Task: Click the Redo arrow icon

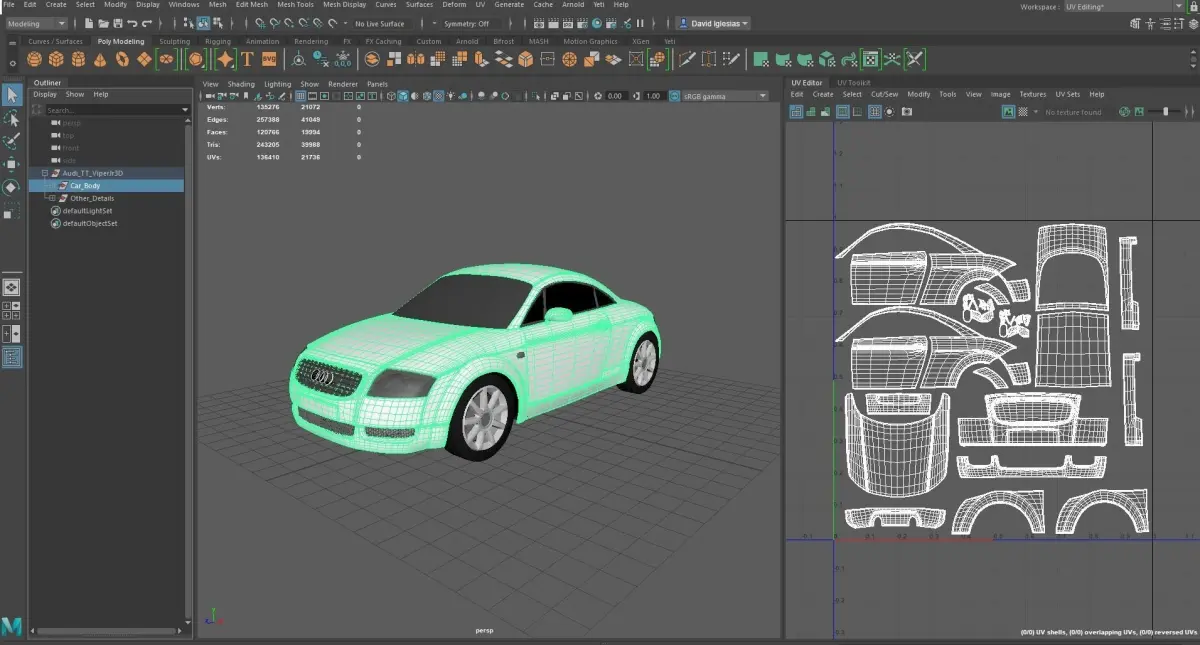Action: tap(148, 23)
